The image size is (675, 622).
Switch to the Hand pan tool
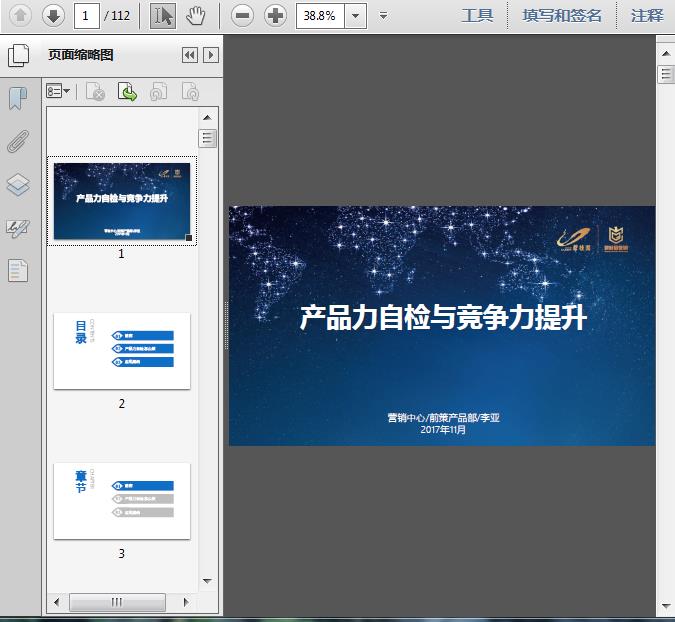[196, 15]
